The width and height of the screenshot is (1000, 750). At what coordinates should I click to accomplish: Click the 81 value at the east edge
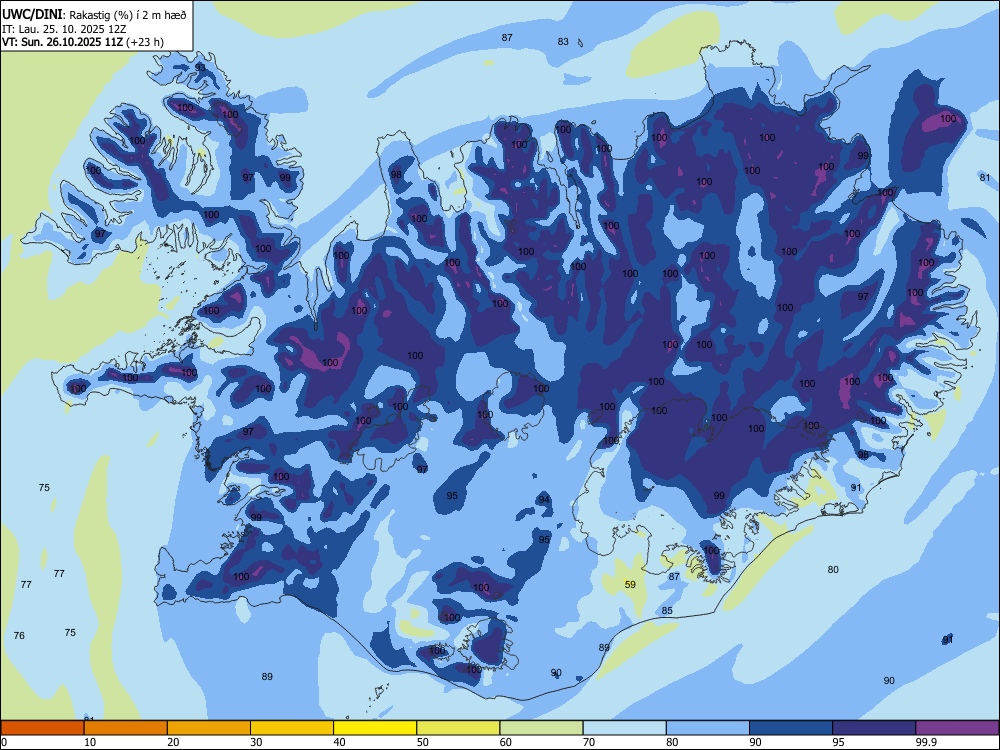tap(985, 177)
